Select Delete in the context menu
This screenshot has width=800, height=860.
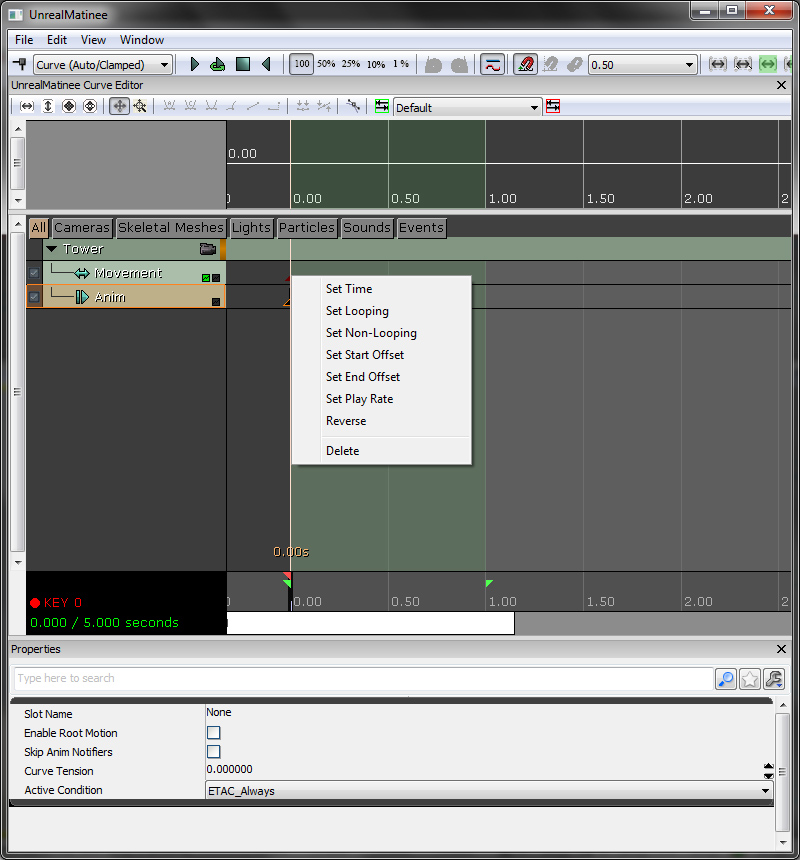(x=342, y=451)
